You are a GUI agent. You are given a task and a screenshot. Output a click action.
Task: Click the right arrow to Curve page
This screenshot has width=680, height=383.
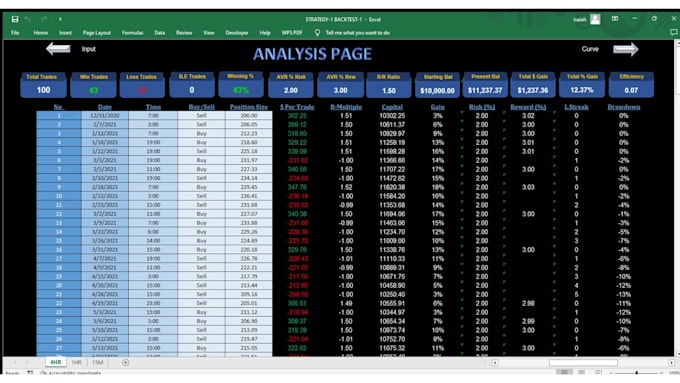coord(625,49)
